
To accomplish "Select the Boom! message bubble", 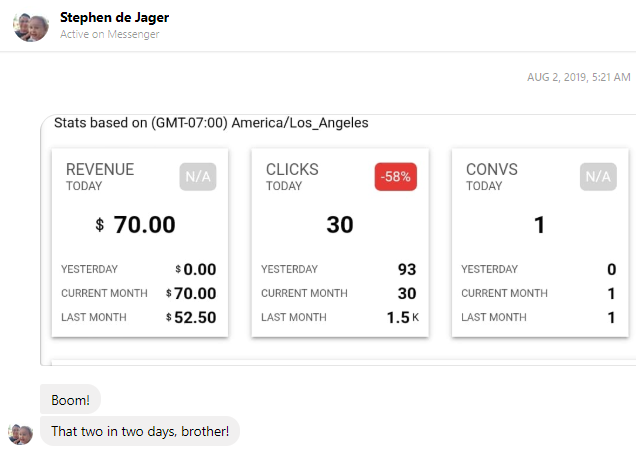I will 70,400.
